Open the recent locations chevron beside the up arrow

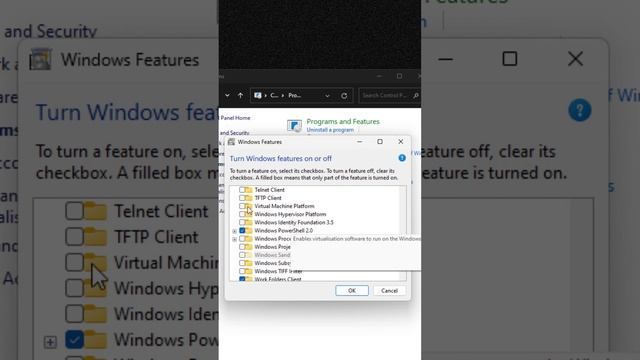coord(227,95)
